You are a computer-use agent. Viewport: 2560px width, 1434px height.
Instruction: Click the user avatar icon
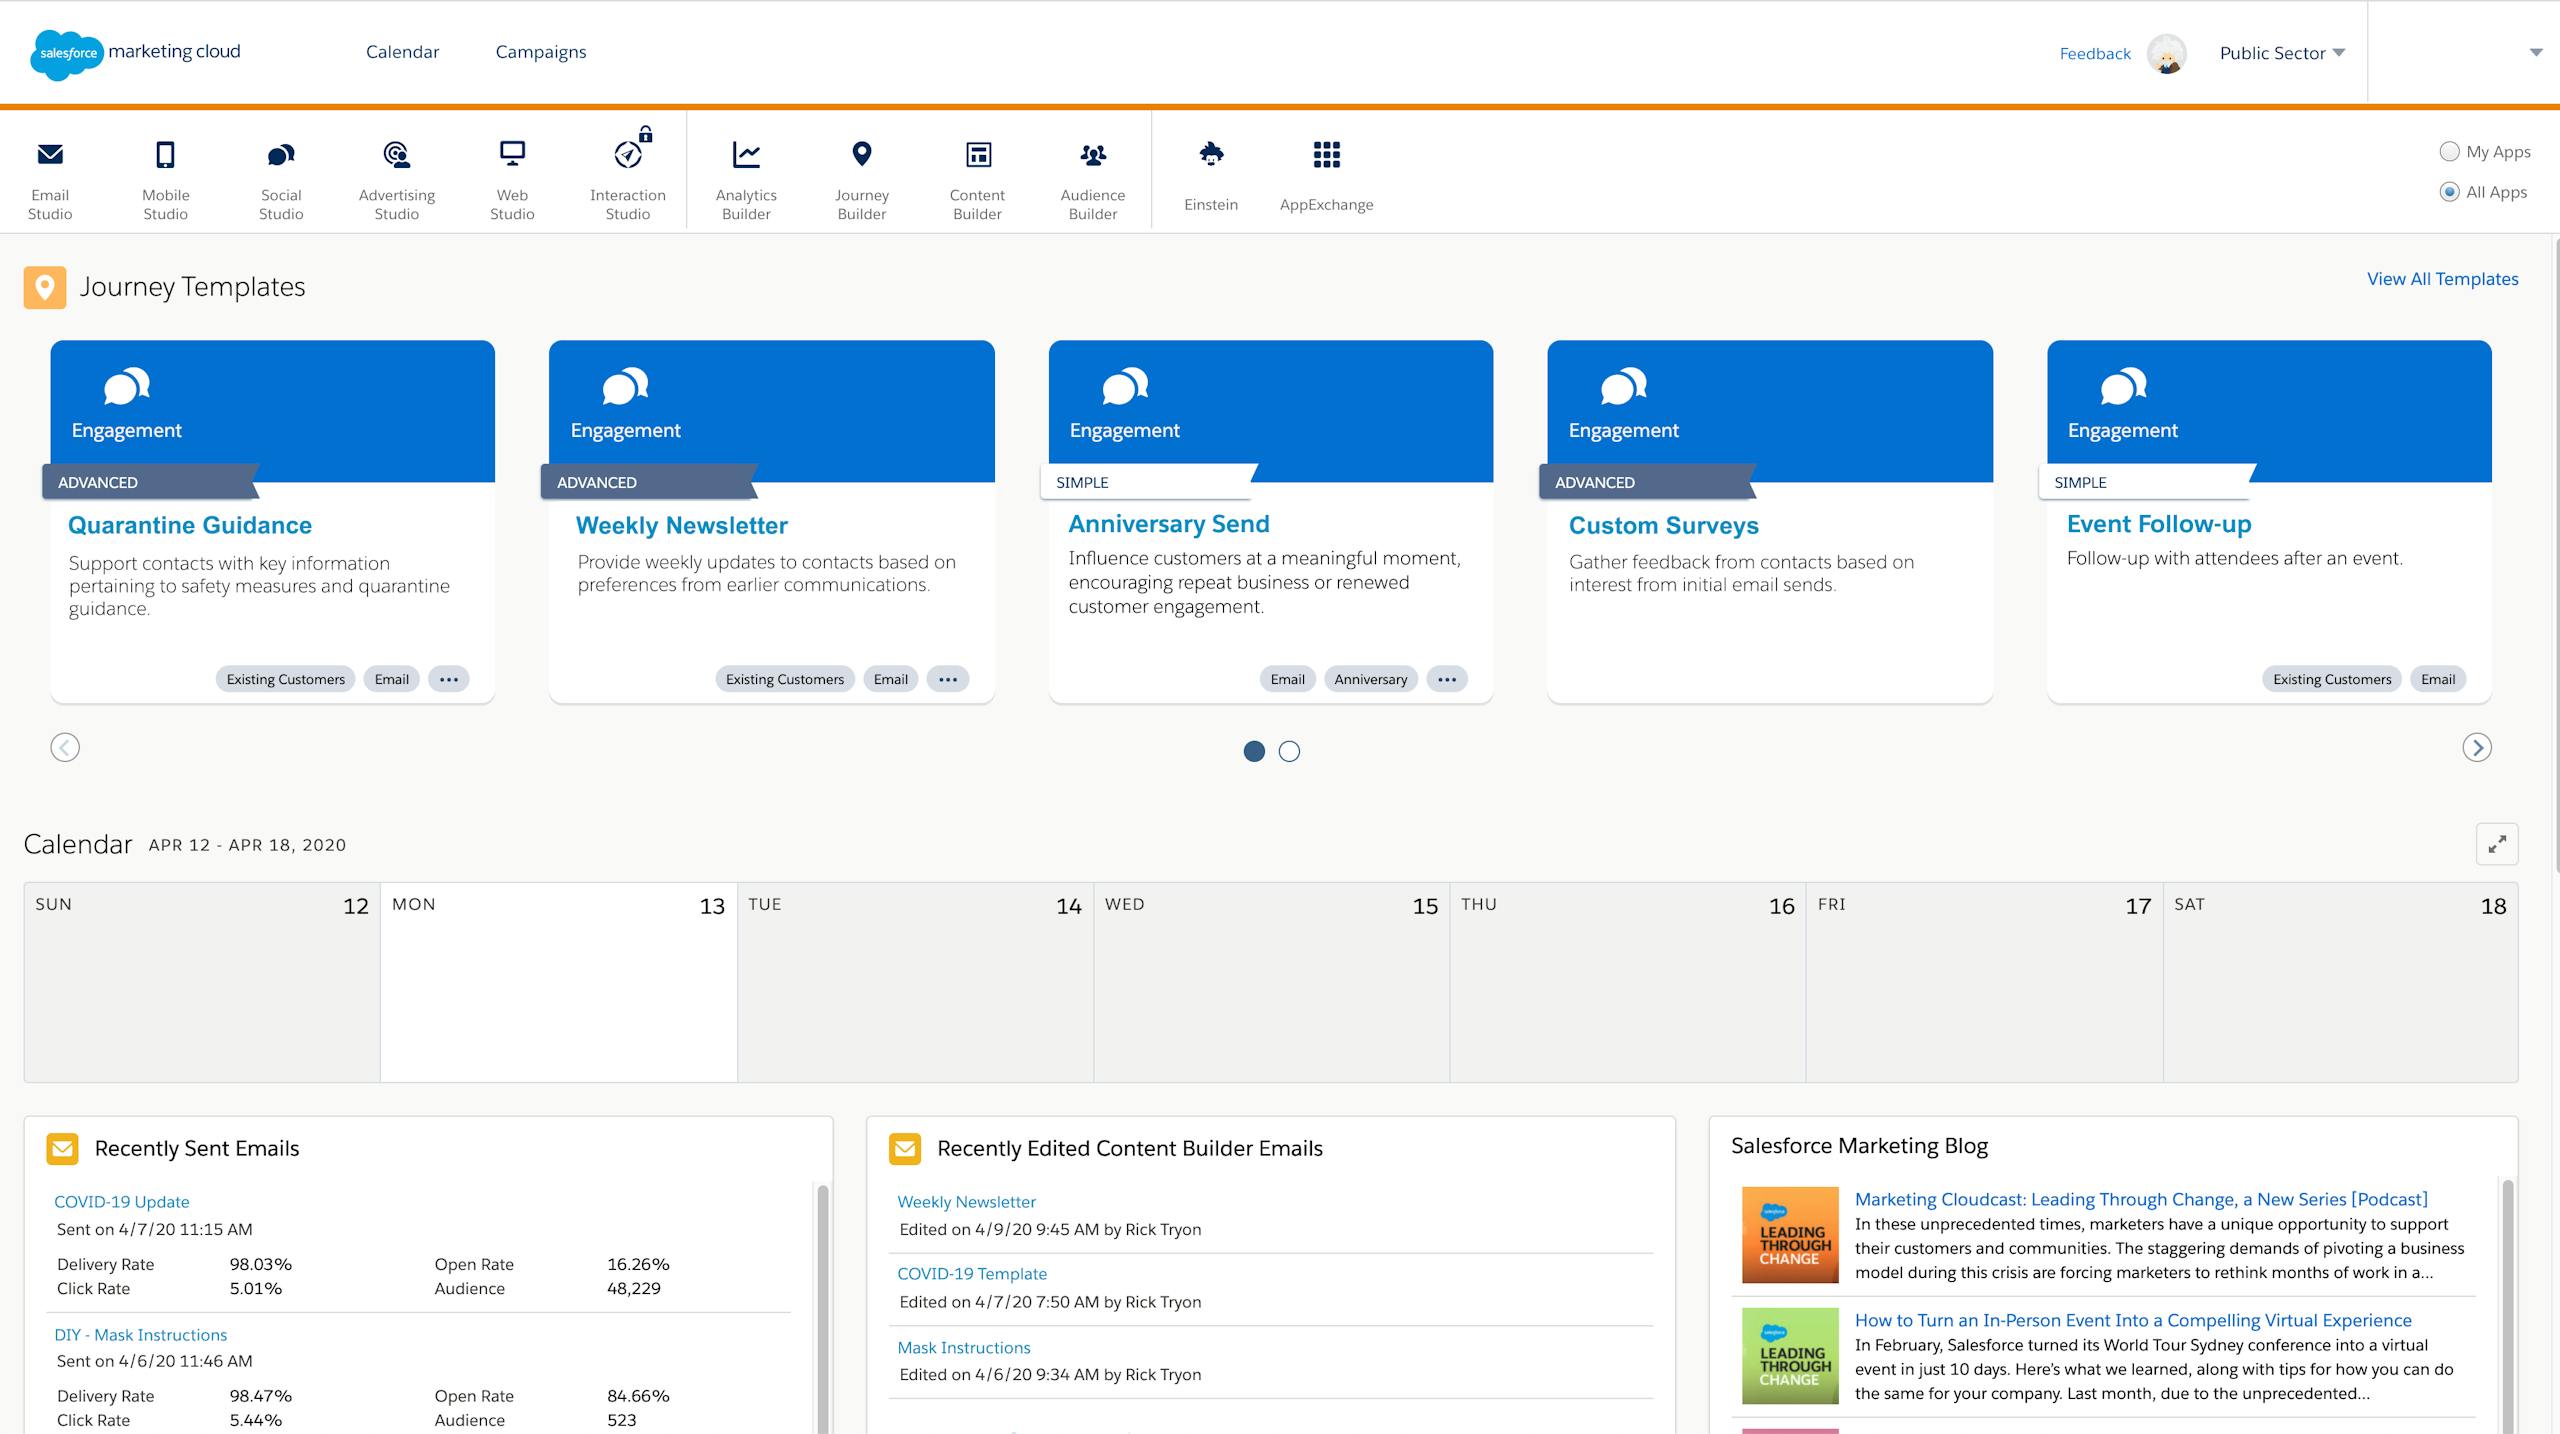pyautogui.click(x=2167, y=54)
